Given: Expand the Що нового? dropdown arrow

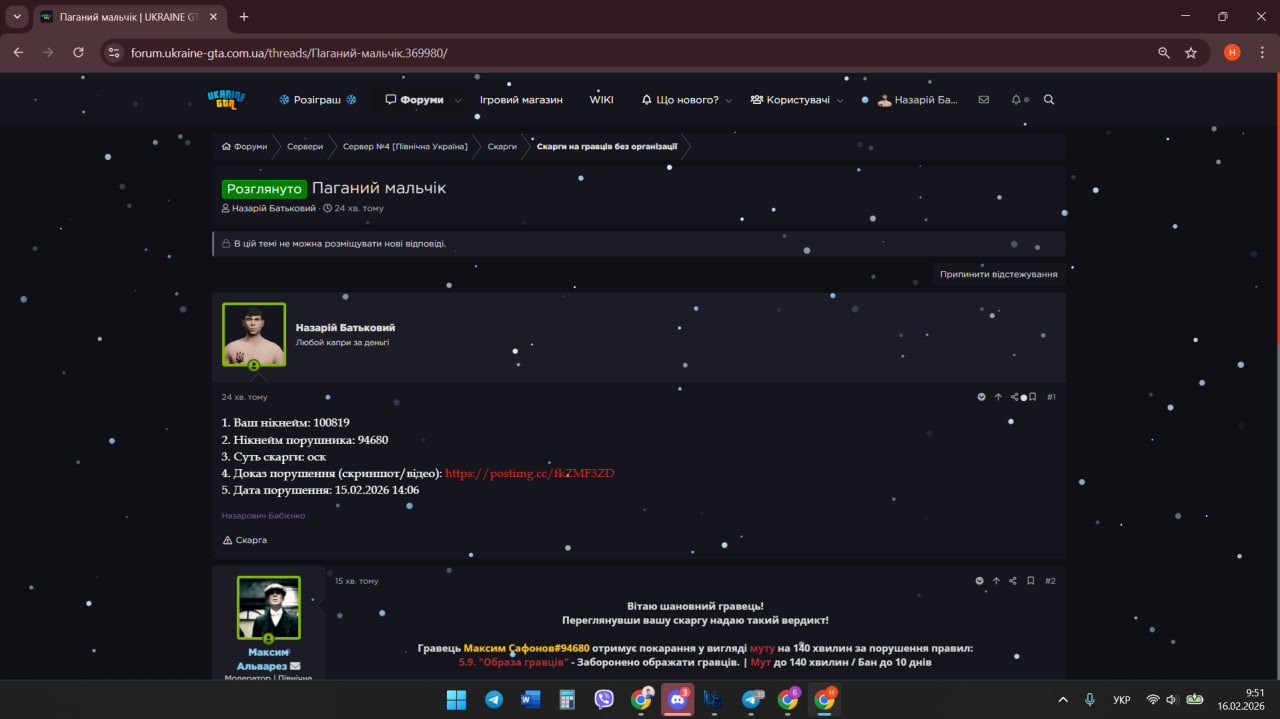Looking at the screenshot, I should [729, 100].
